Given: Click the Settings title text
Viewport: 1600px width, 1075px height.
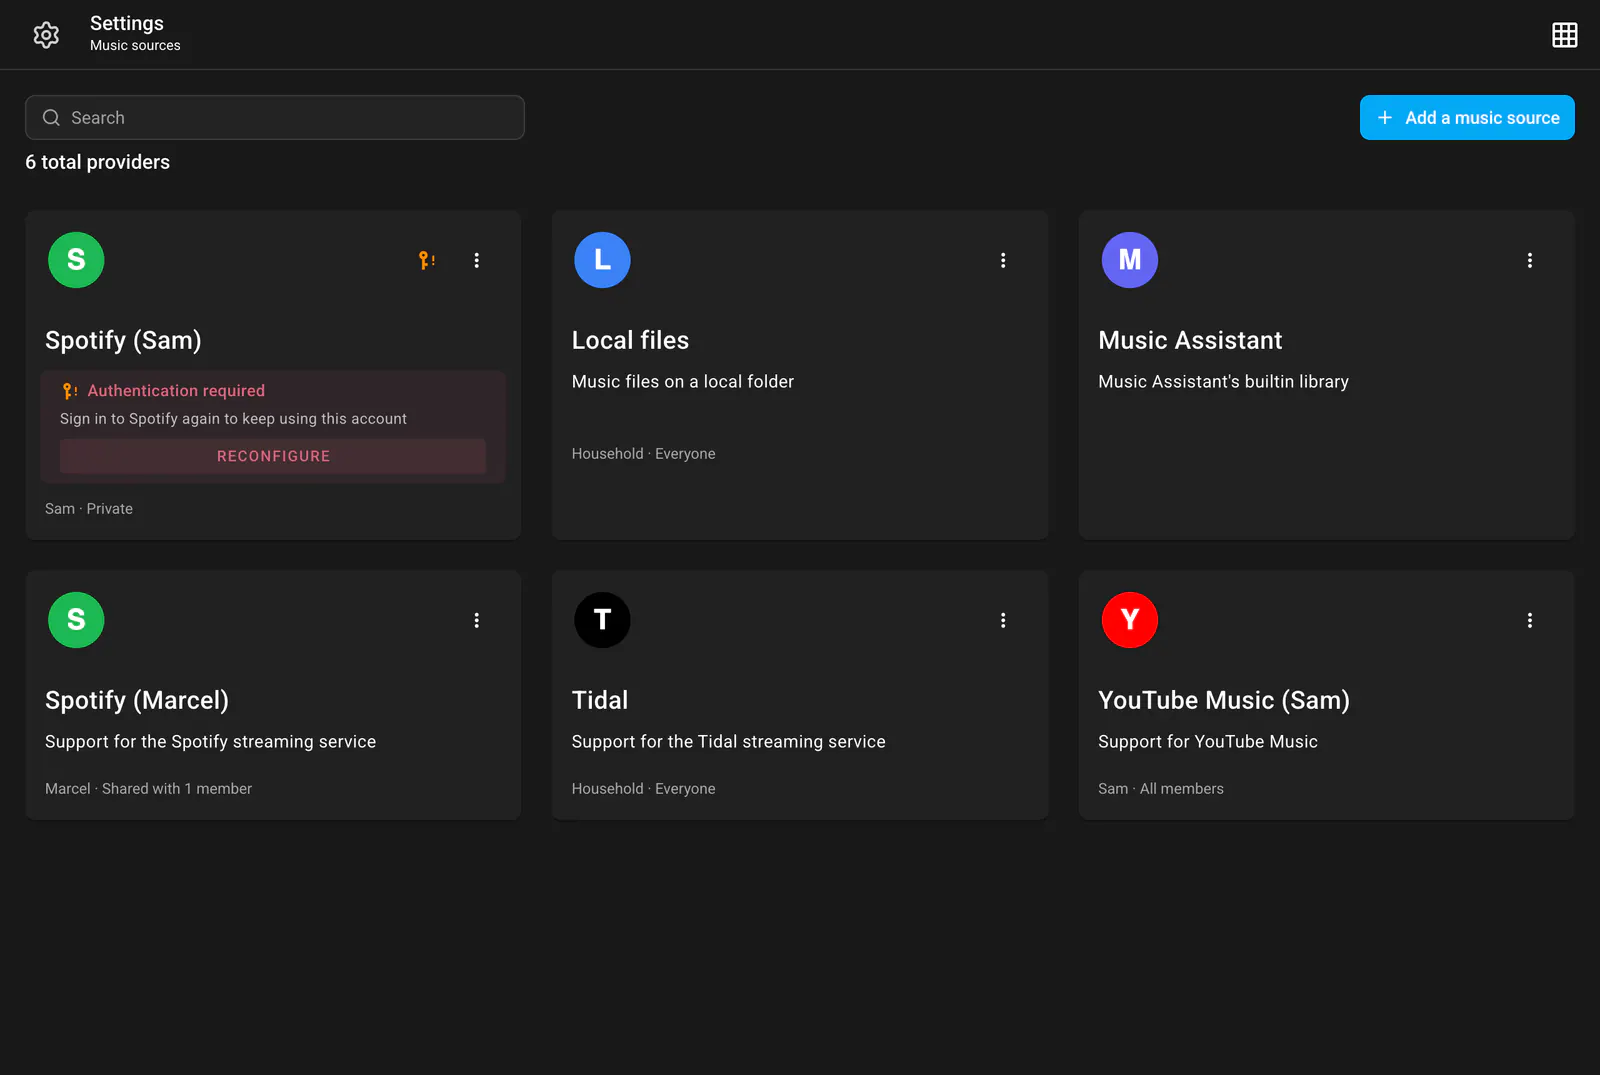Looking at the screenshot, I should (x=127, y=23).
